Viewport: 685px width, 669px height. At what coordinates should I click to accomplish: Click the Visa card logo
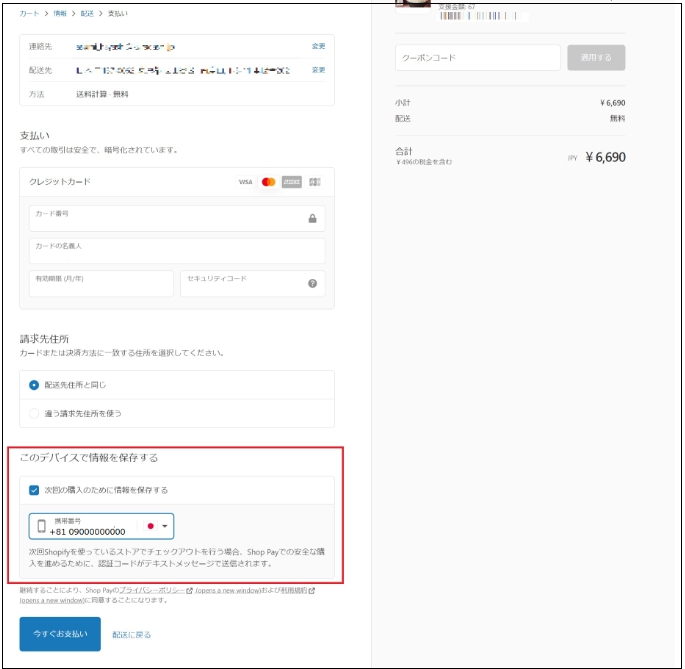pos(245,182)
